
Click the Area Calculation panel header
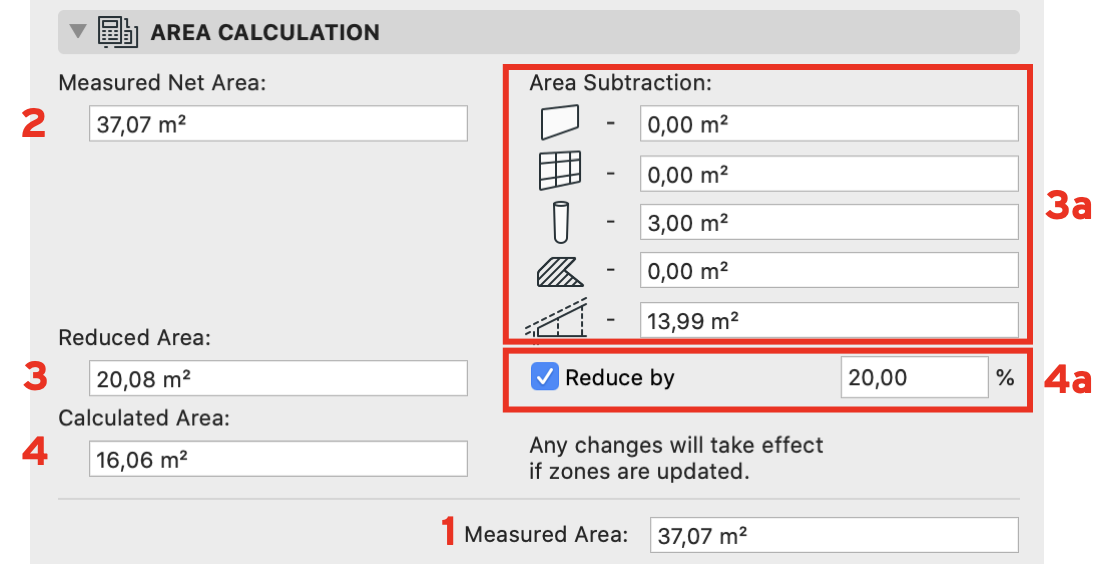pyautogui.click(x=539, y=32)
